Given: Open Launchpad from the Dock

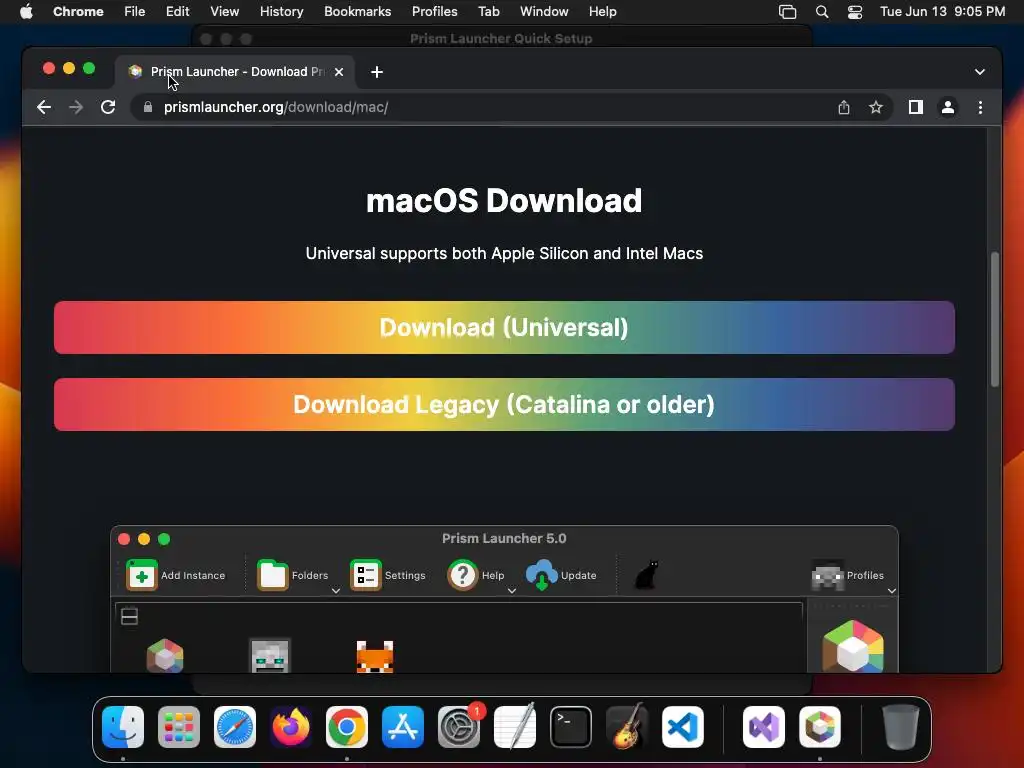Looking at the screenshot, I should tap(179, 727).
